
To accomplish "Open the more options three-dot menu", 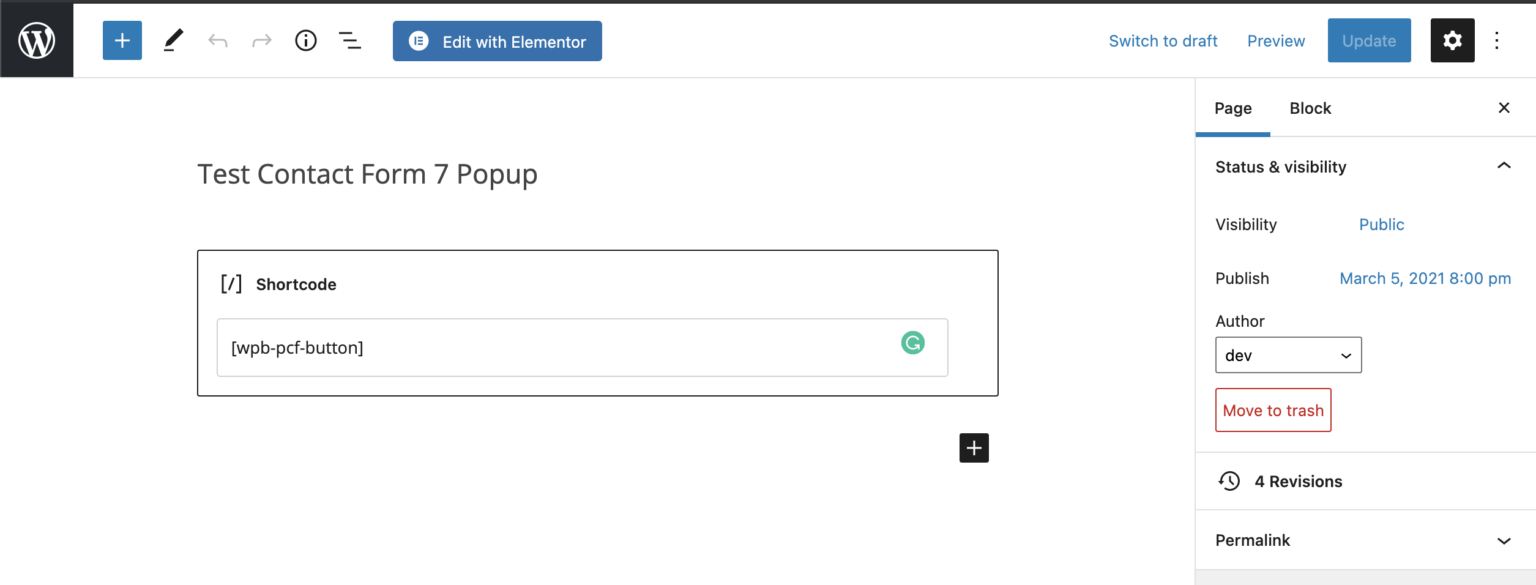I will click(1497, 40).
